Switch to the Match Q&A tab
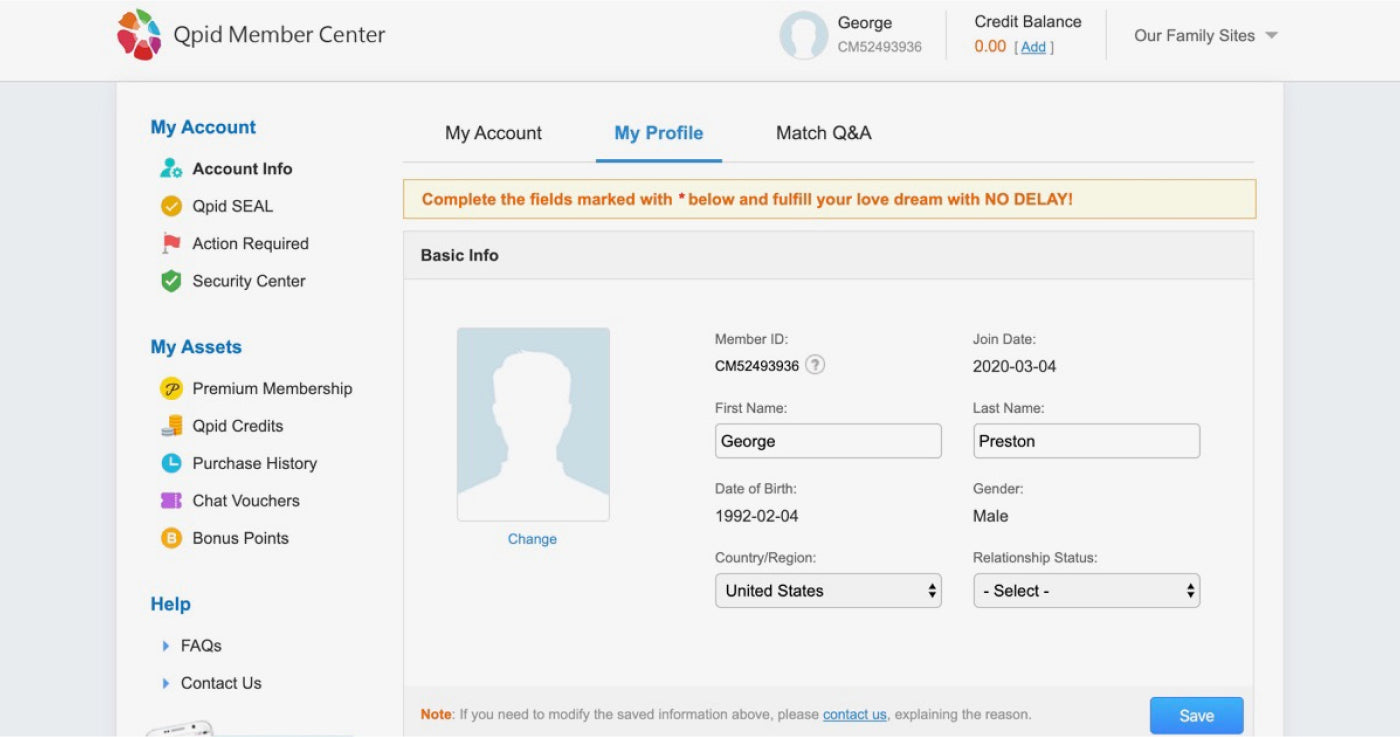 (823, 133)
